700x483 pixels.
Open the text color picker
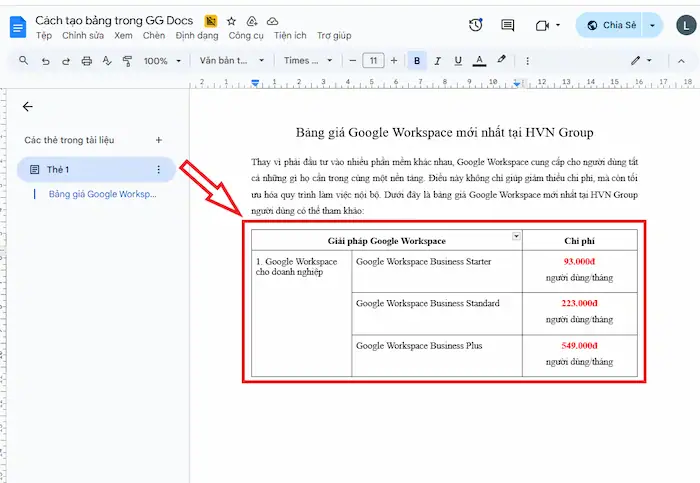click(480, 61)
